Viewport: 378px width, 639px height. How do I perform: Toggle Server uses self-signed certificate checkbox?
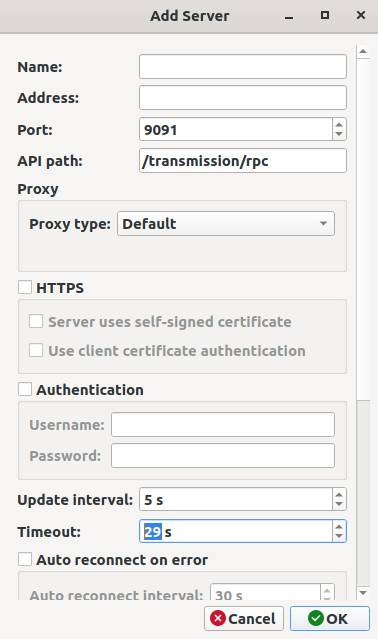tap(36, 321)
